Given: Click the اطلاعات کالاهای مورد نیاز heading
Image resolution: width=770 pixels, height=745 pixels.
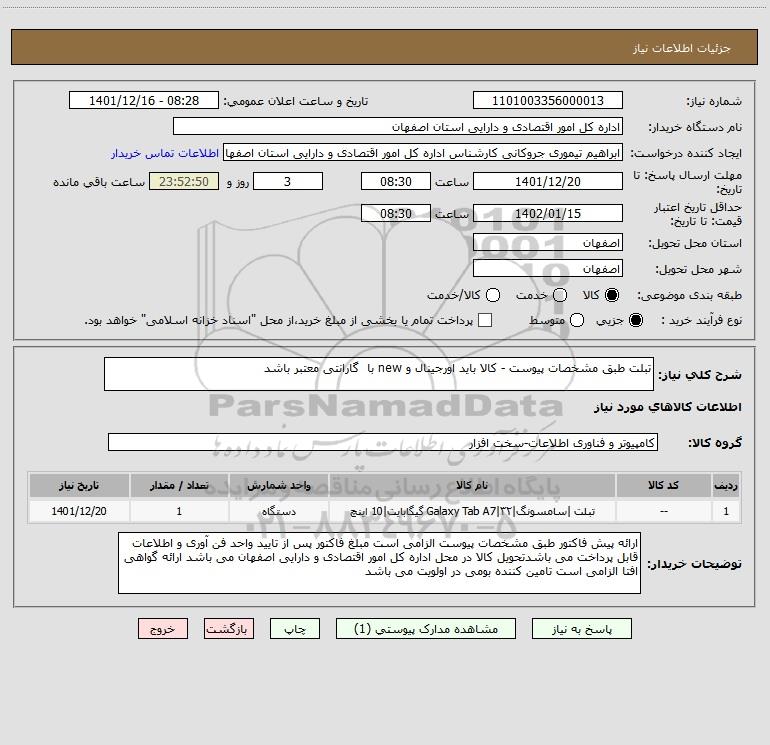Looking at the screenshot, I should [667, 407].
